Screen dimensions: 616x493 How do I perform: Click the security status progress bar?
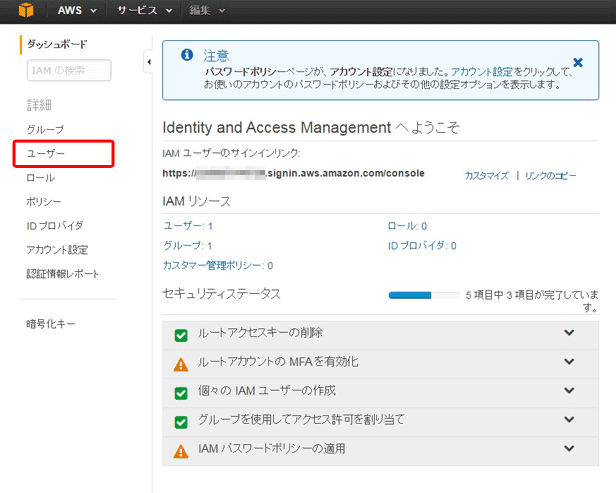click(x=423, y=295)
